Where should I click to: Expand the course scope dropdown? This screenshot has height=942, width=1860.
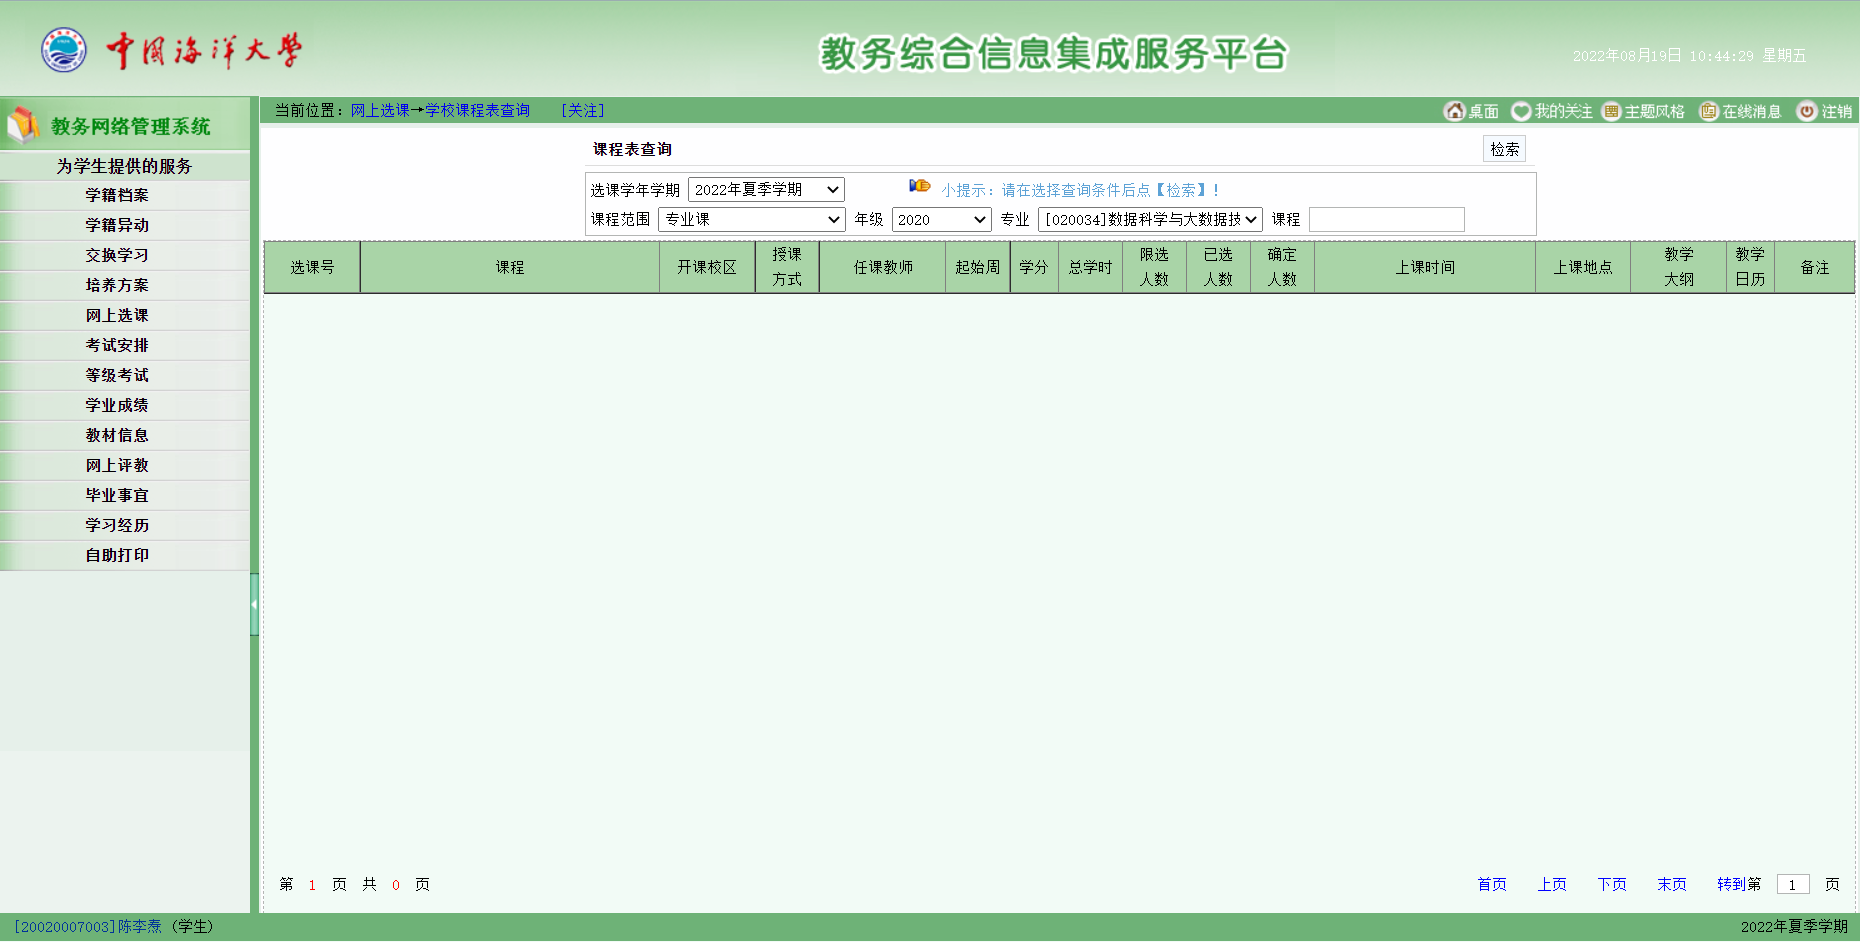click(x=751, y=220)
